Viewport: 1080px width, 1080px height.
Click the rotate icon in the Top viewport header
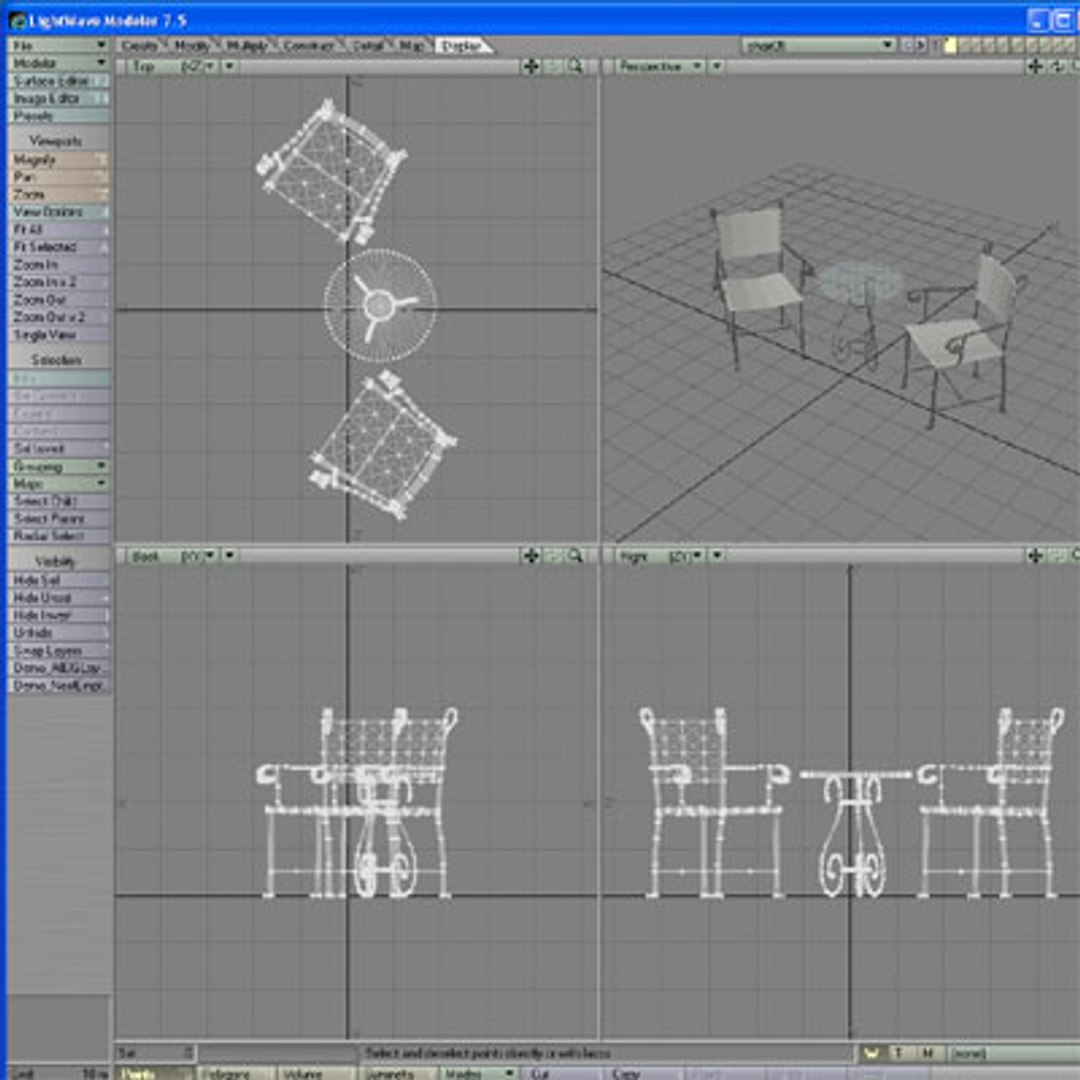554,66
